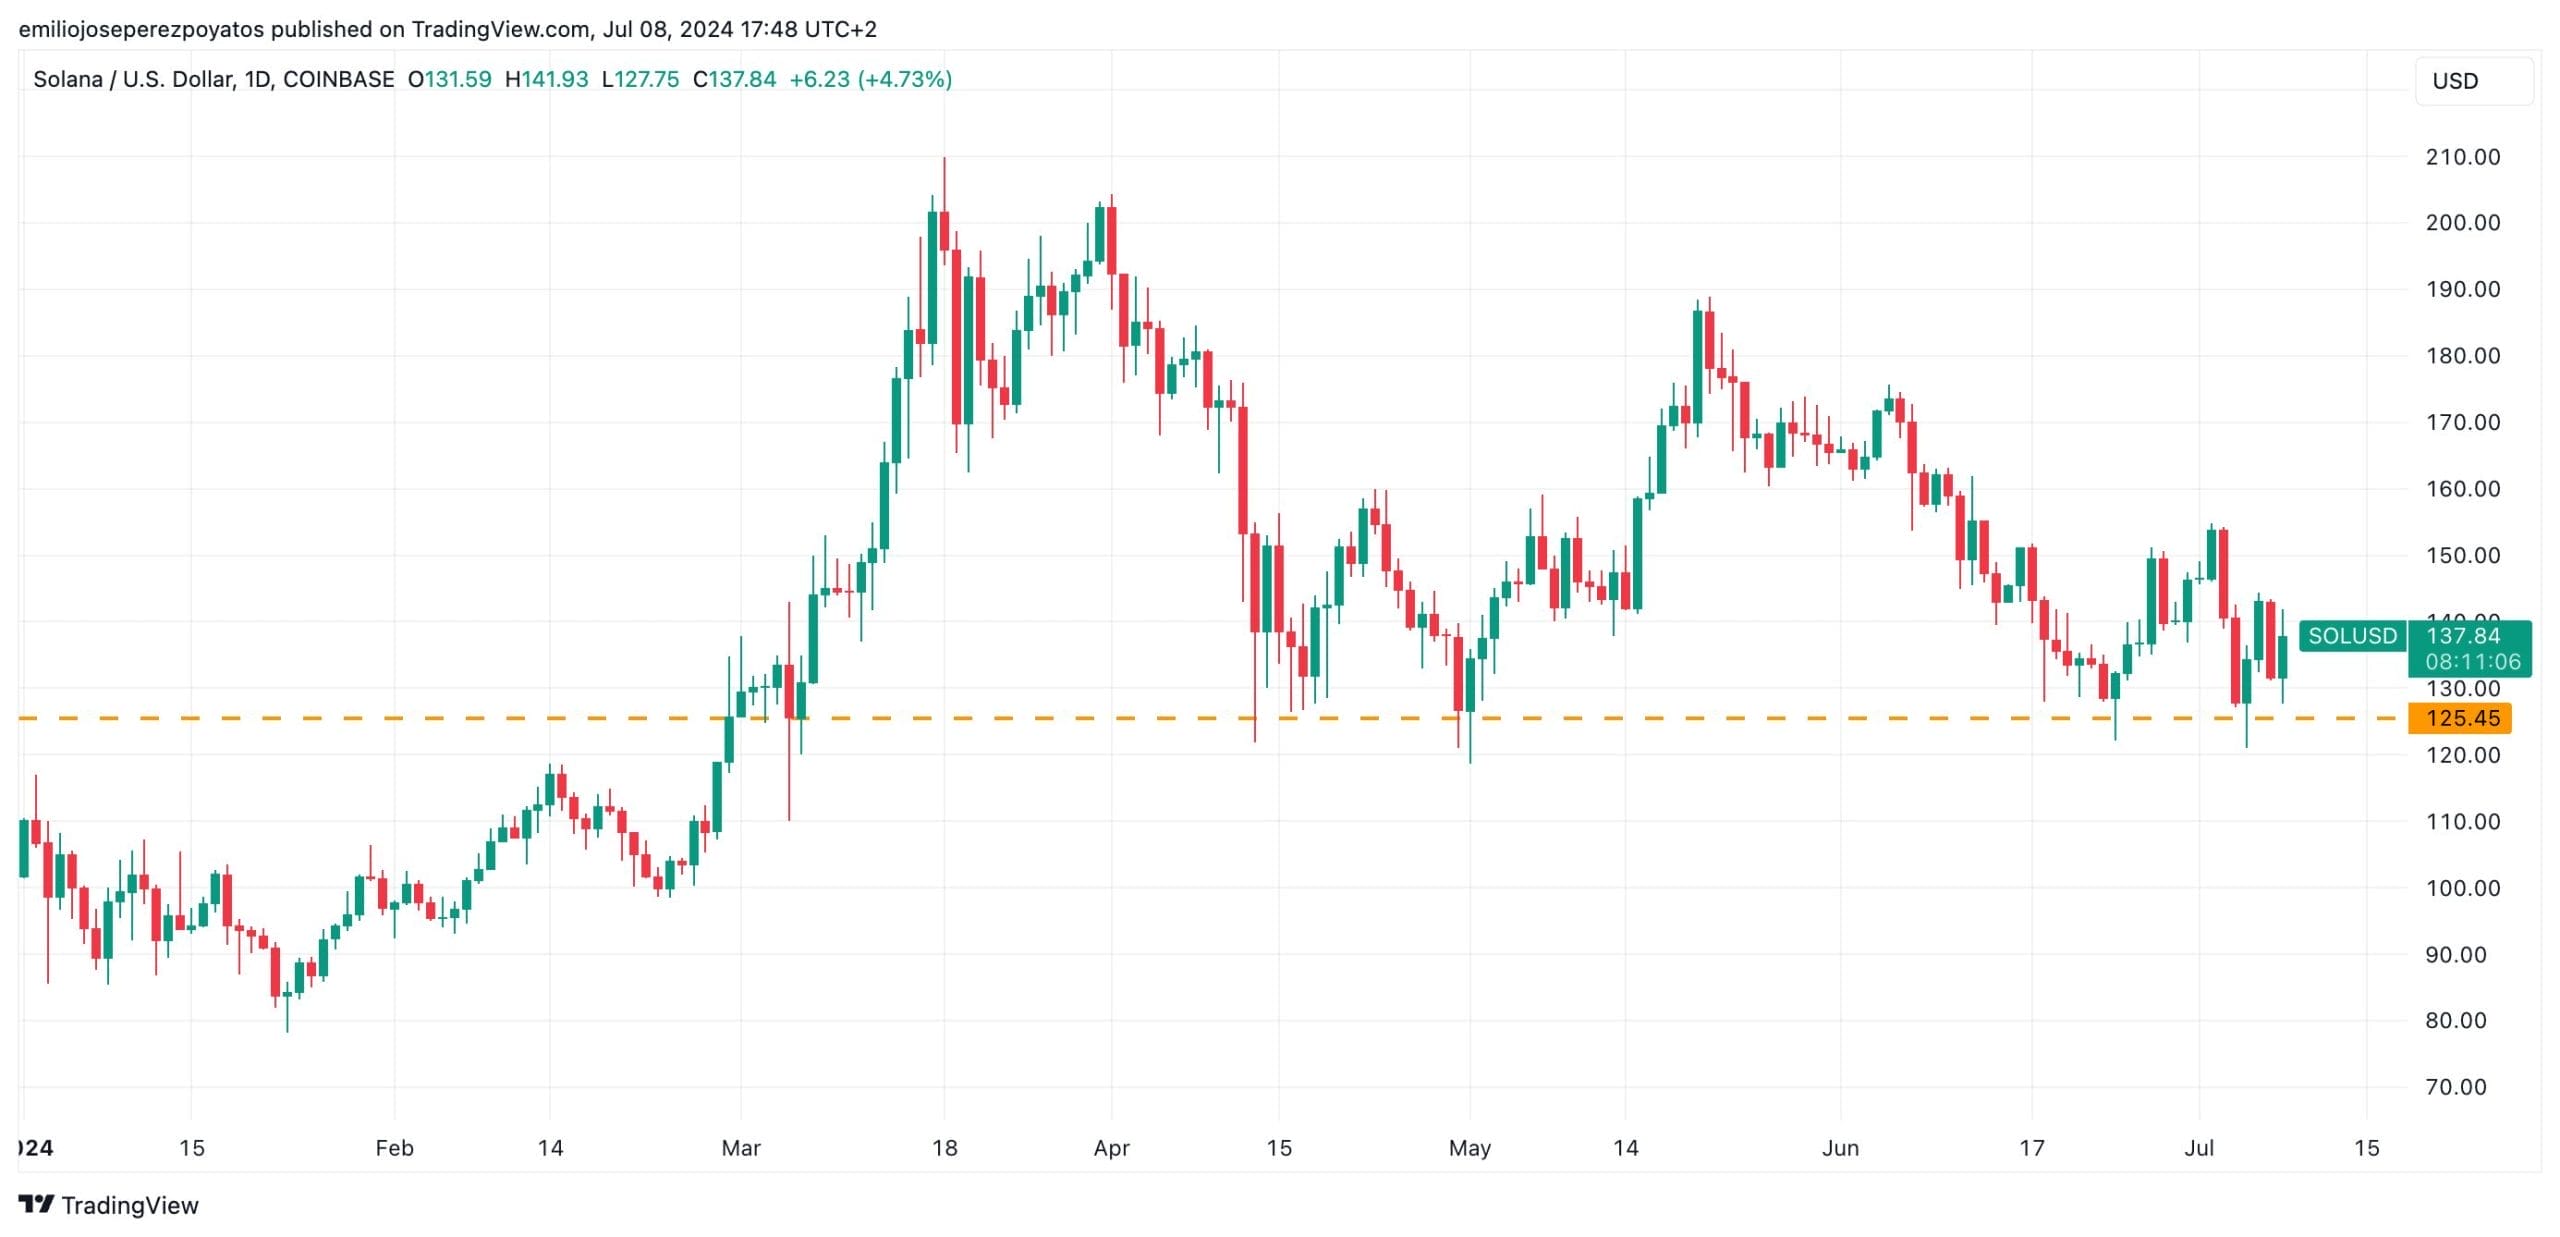The image size is (2560, 1237).
Task: Click the 210.00 price scale label
Action: coord(2462,157)
